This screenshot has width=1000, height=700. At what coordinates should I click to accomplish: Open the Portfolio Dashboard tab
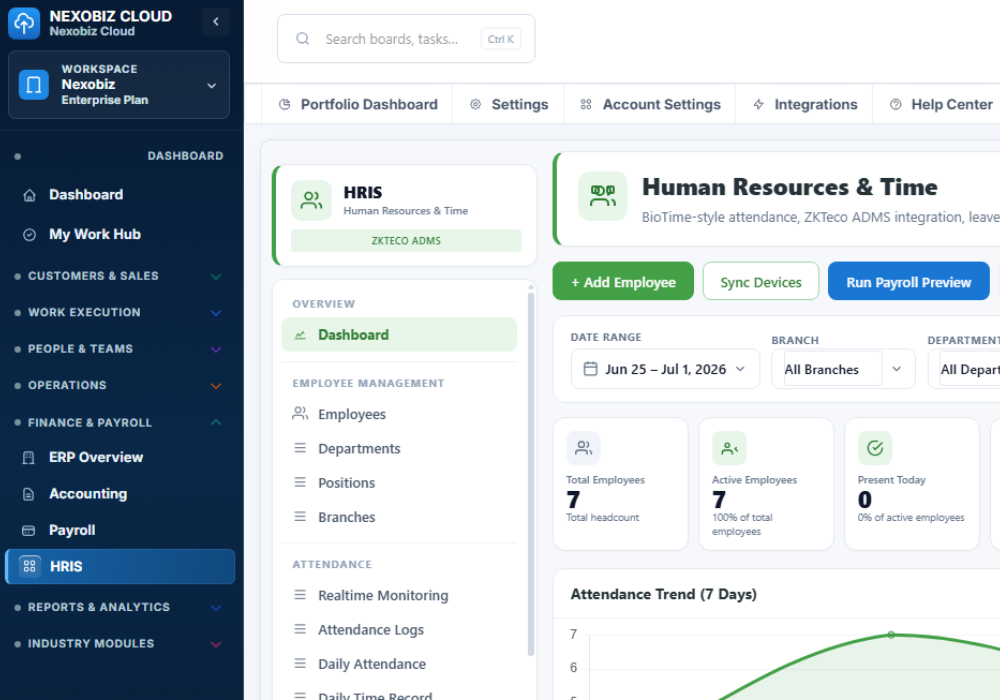click(x=358, y=105)
